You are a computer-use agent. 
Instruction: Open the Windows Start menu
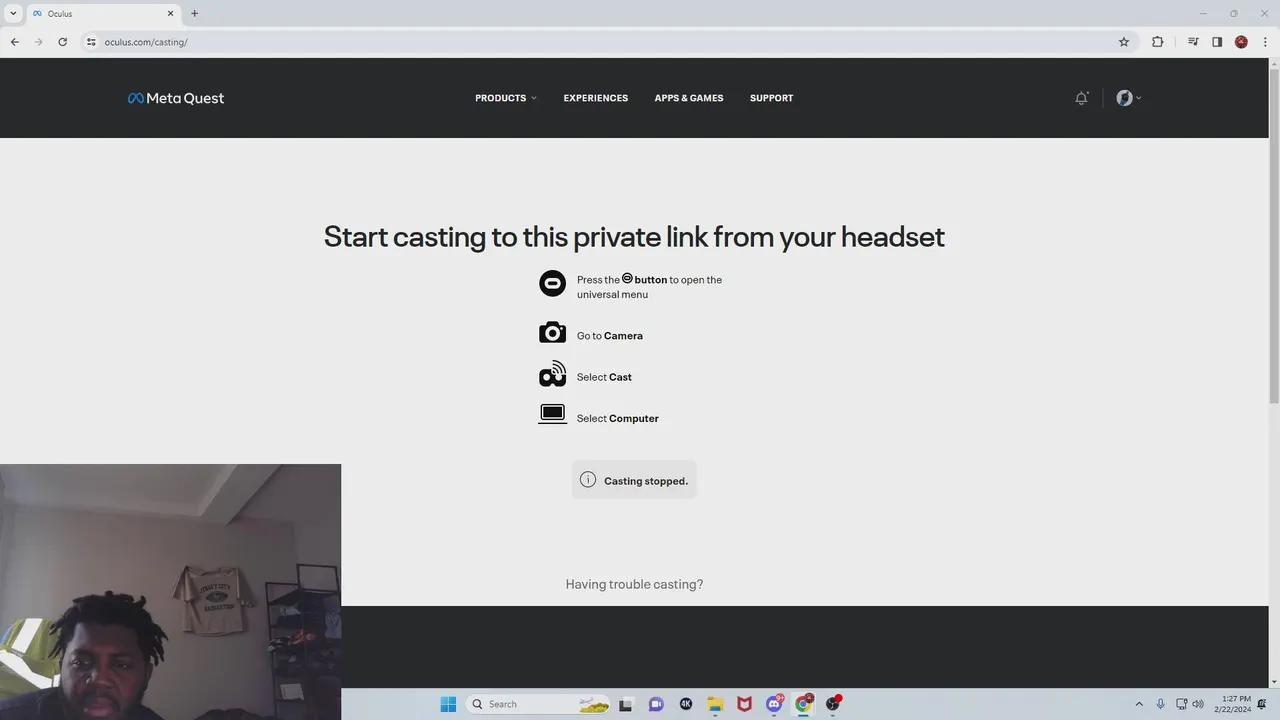coord(448,704)
